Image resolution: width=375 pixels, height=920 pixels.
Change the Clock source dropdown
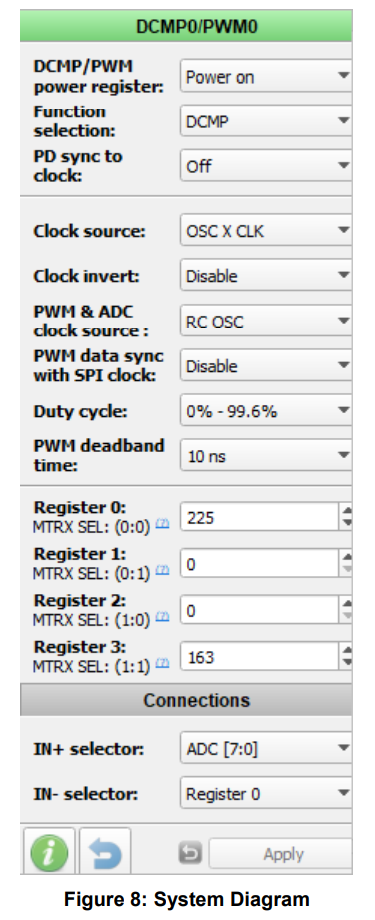tap(266, 231)
